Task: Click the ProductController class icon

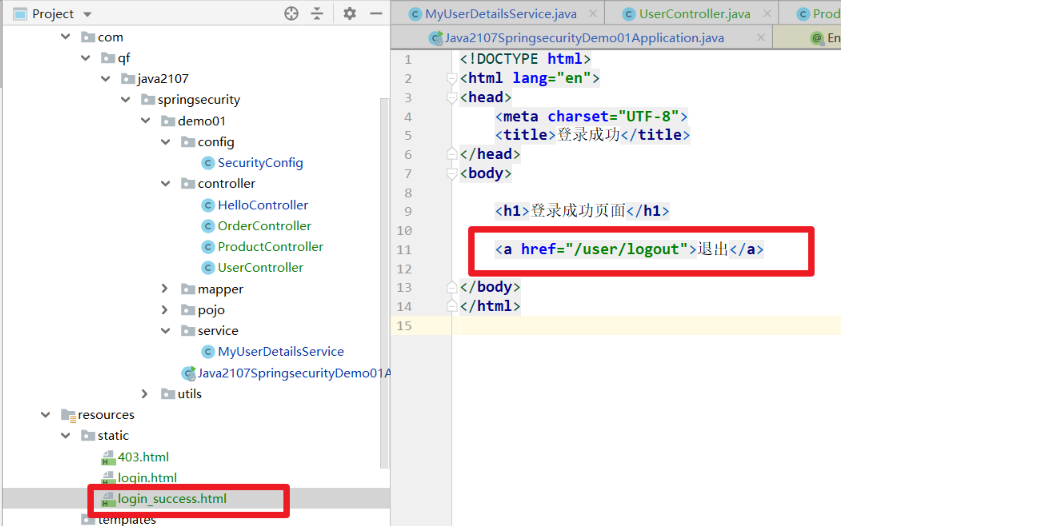Action: coord(207,247)
